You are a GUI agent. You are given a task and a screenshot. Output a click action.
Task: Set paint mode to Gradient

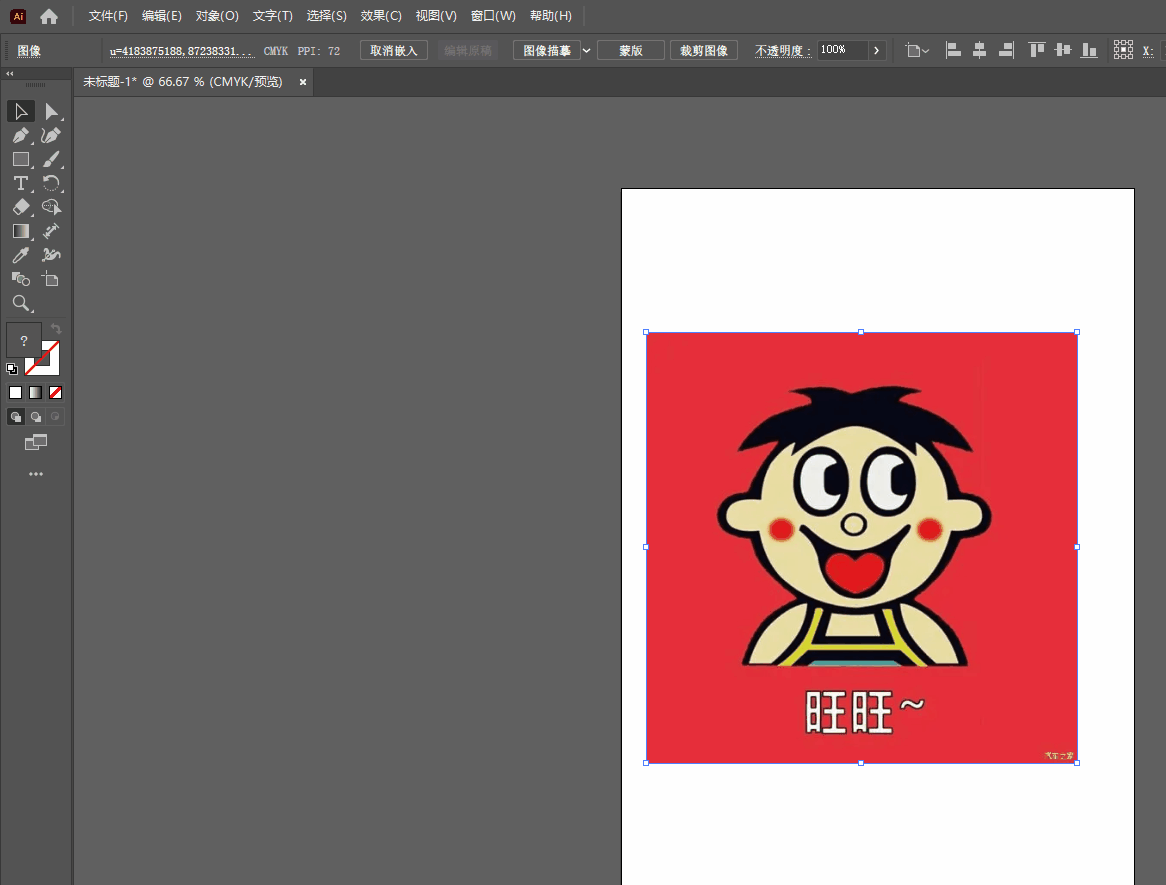pyautogui.click(x=35, y=393)
